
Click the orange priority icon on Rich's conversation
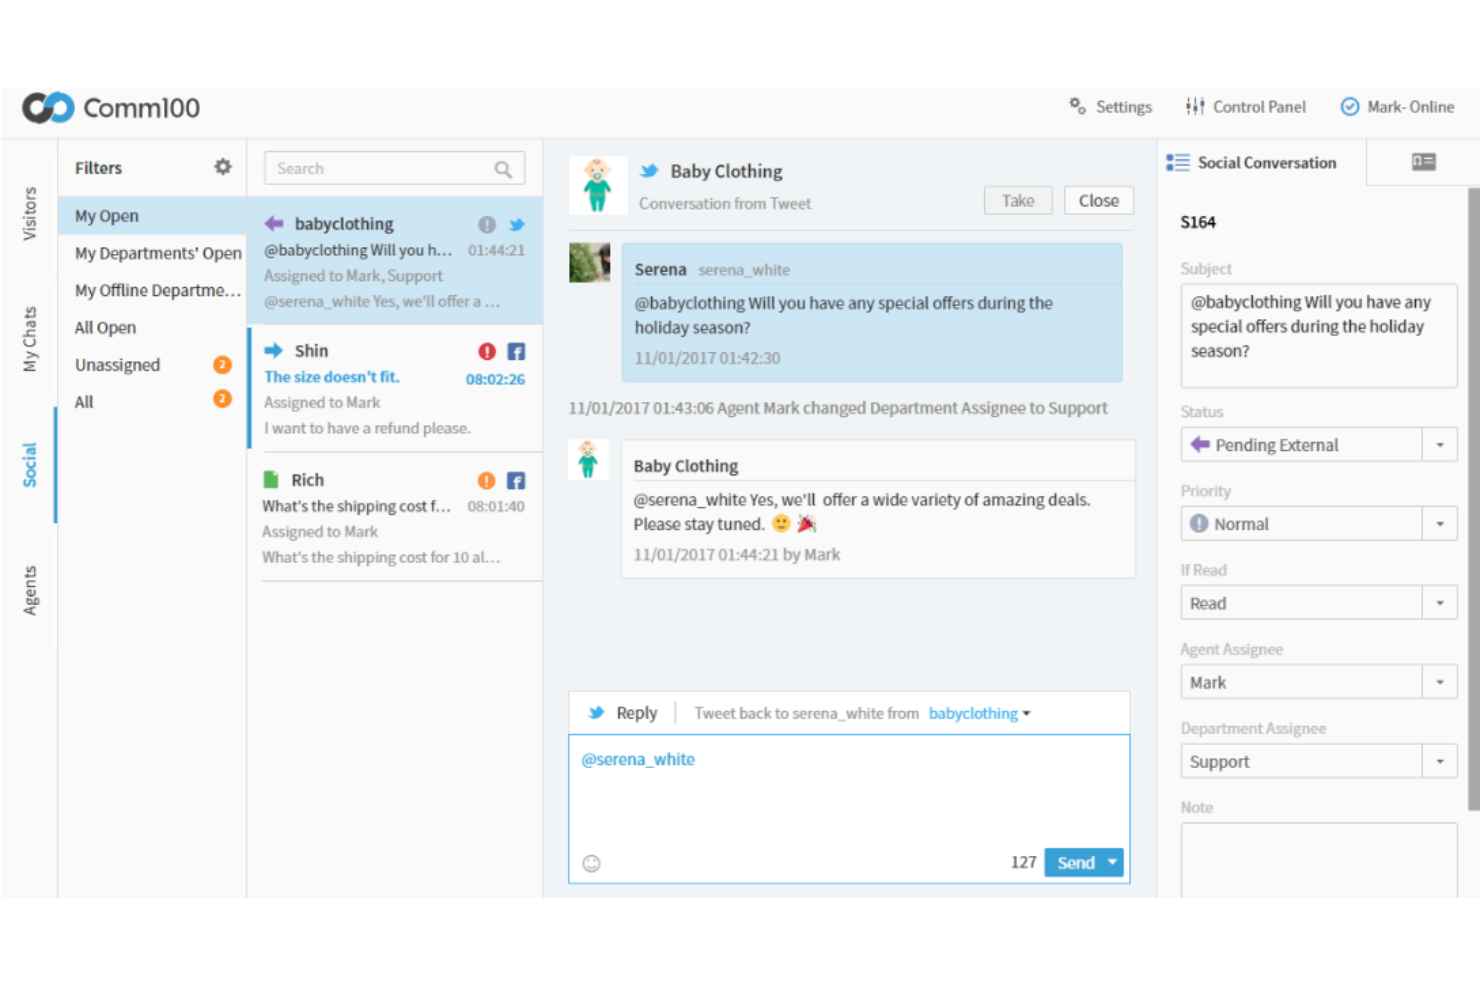[x=487, y=480]
